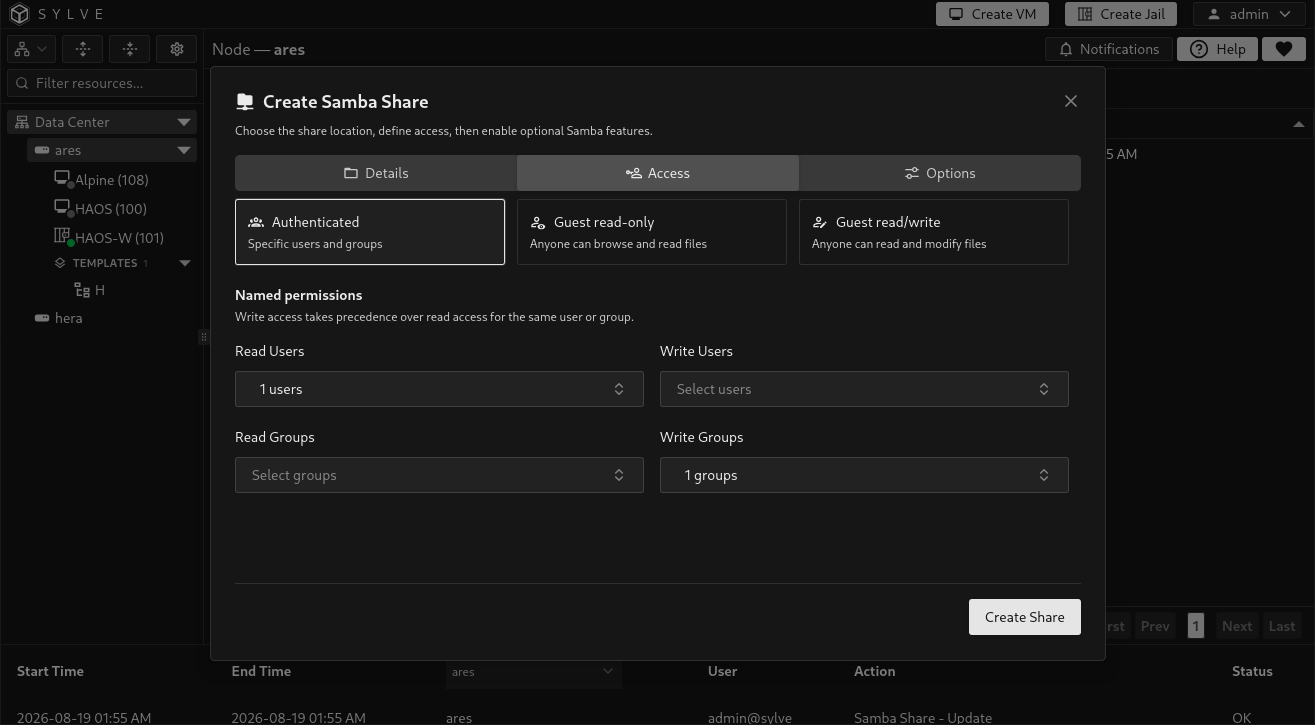Click the heart sponsor icon button
This screenshot has width=1315, height=725.
click(x=1284, y=49)
